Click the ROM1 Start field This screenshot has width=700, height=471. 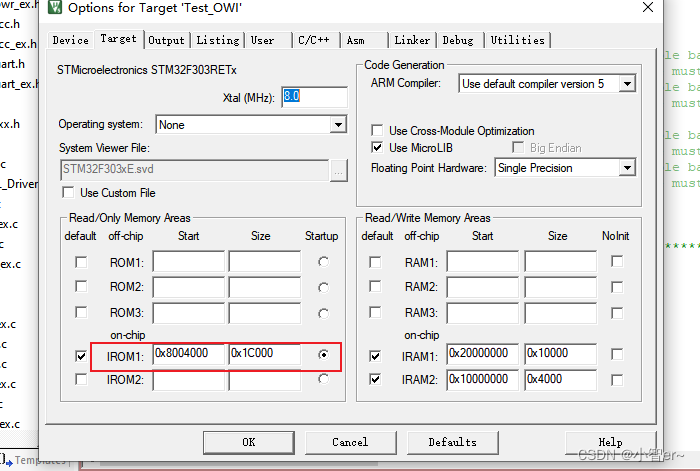tap(188, 261)
